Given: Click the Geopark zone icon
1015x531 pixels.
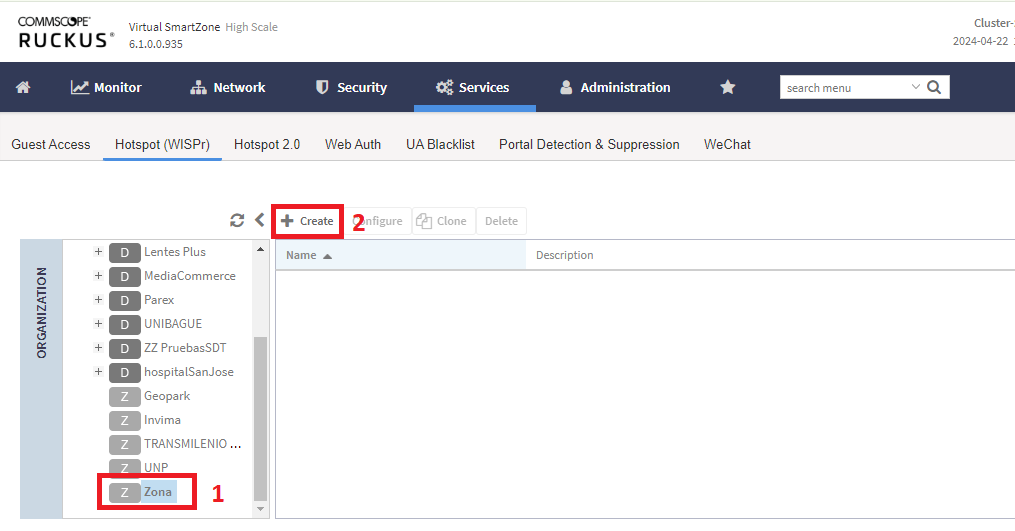Looking at the screenshot, I should click(124, 396).
